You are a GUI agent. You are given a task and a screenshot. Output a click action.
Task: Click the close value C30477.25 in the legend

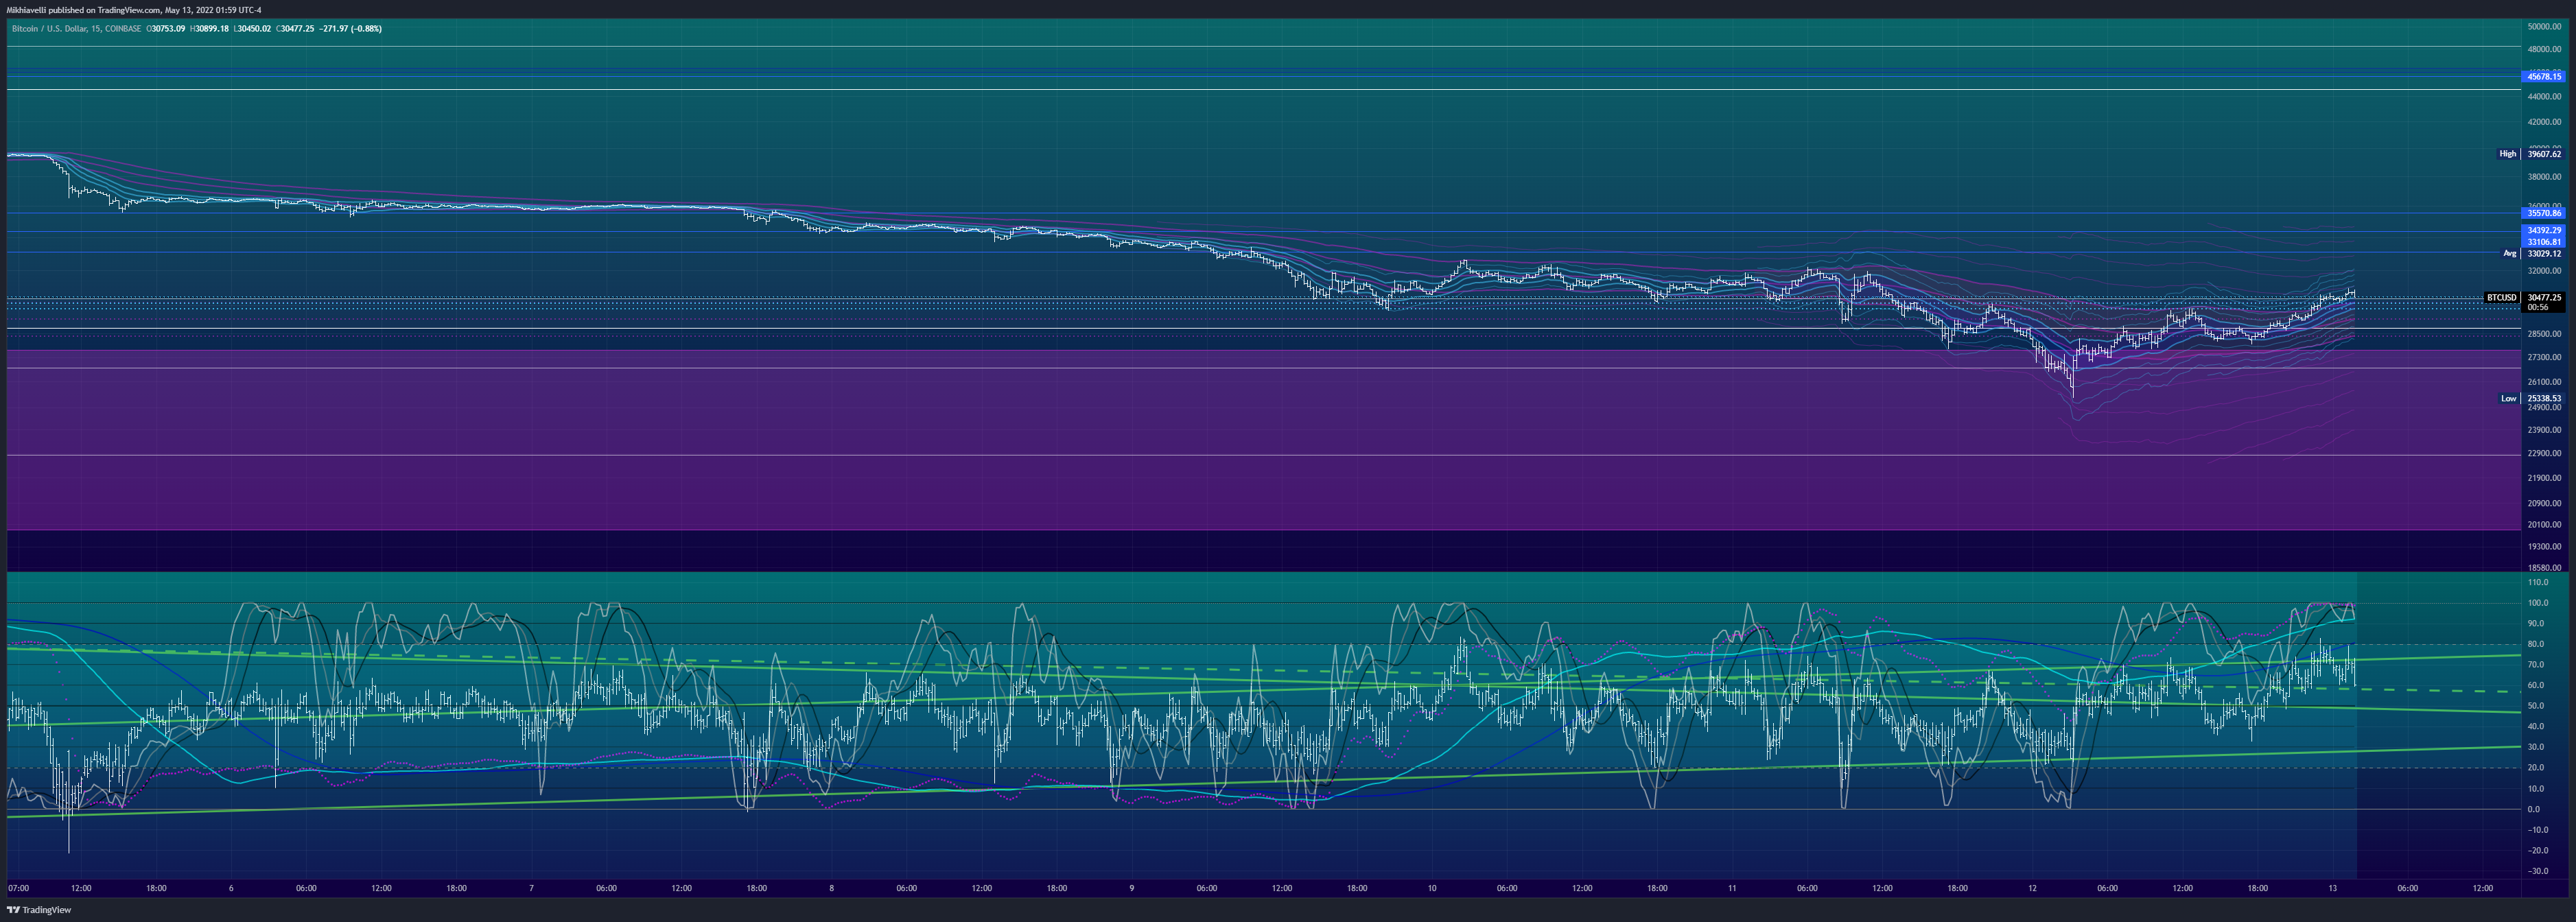coord(295,29)
